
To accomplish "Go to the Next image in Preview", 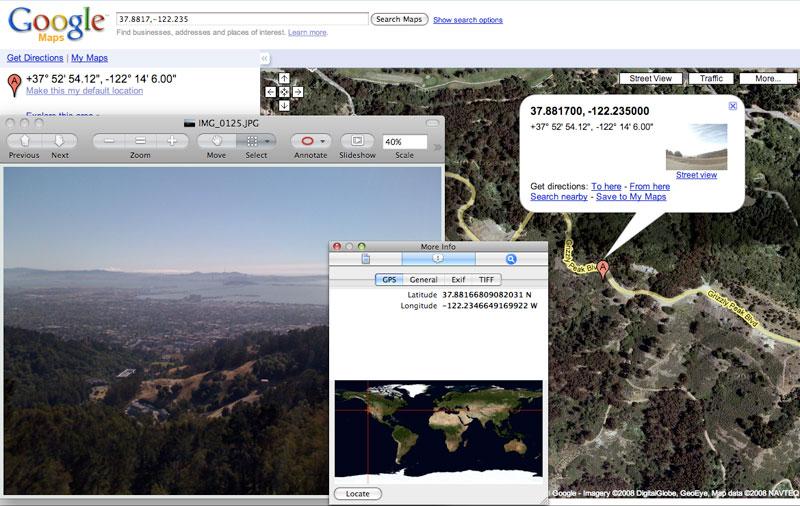I will (x=59, y=141).
